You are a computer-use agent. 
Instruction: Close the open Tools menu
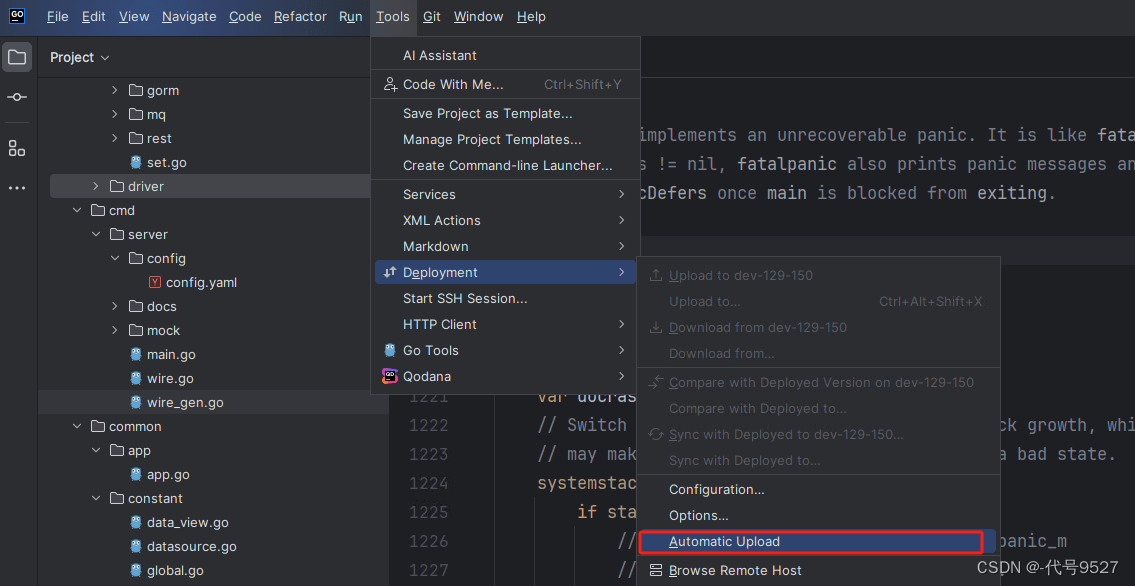[393, 17]
